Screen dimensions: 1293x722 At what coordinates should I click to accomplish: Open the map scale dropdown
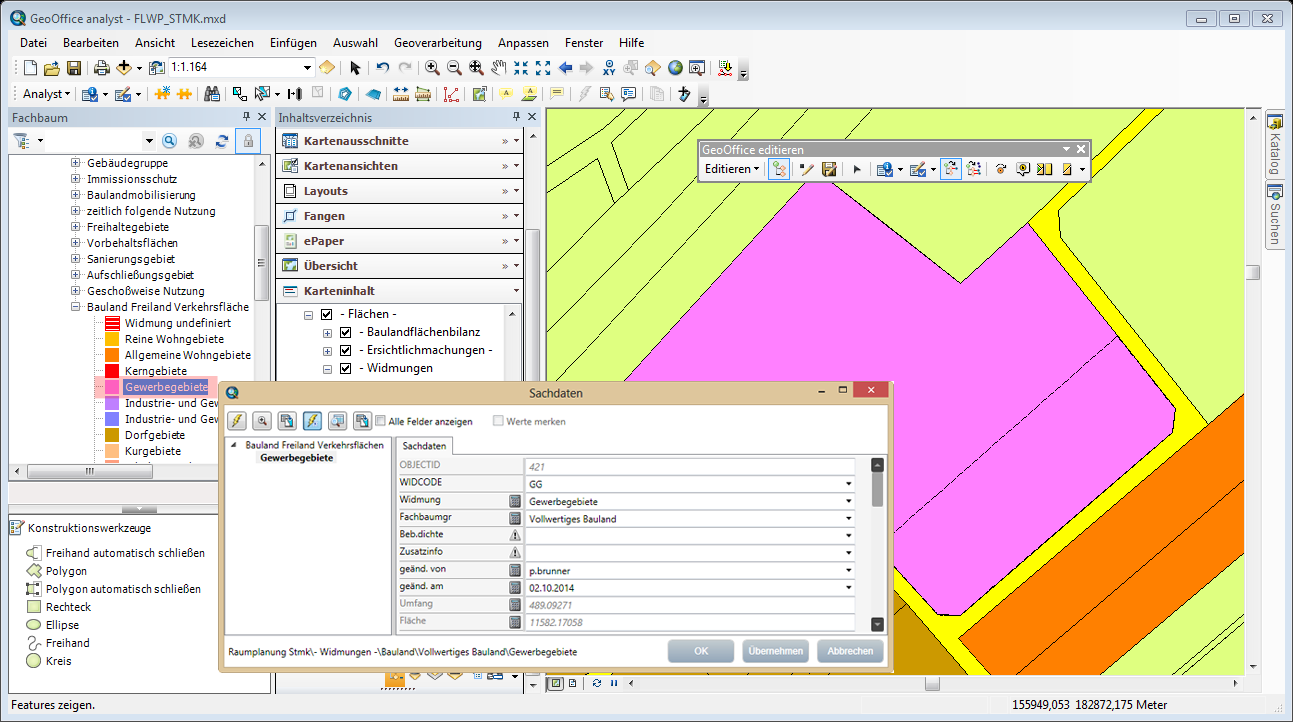(308, 68)
